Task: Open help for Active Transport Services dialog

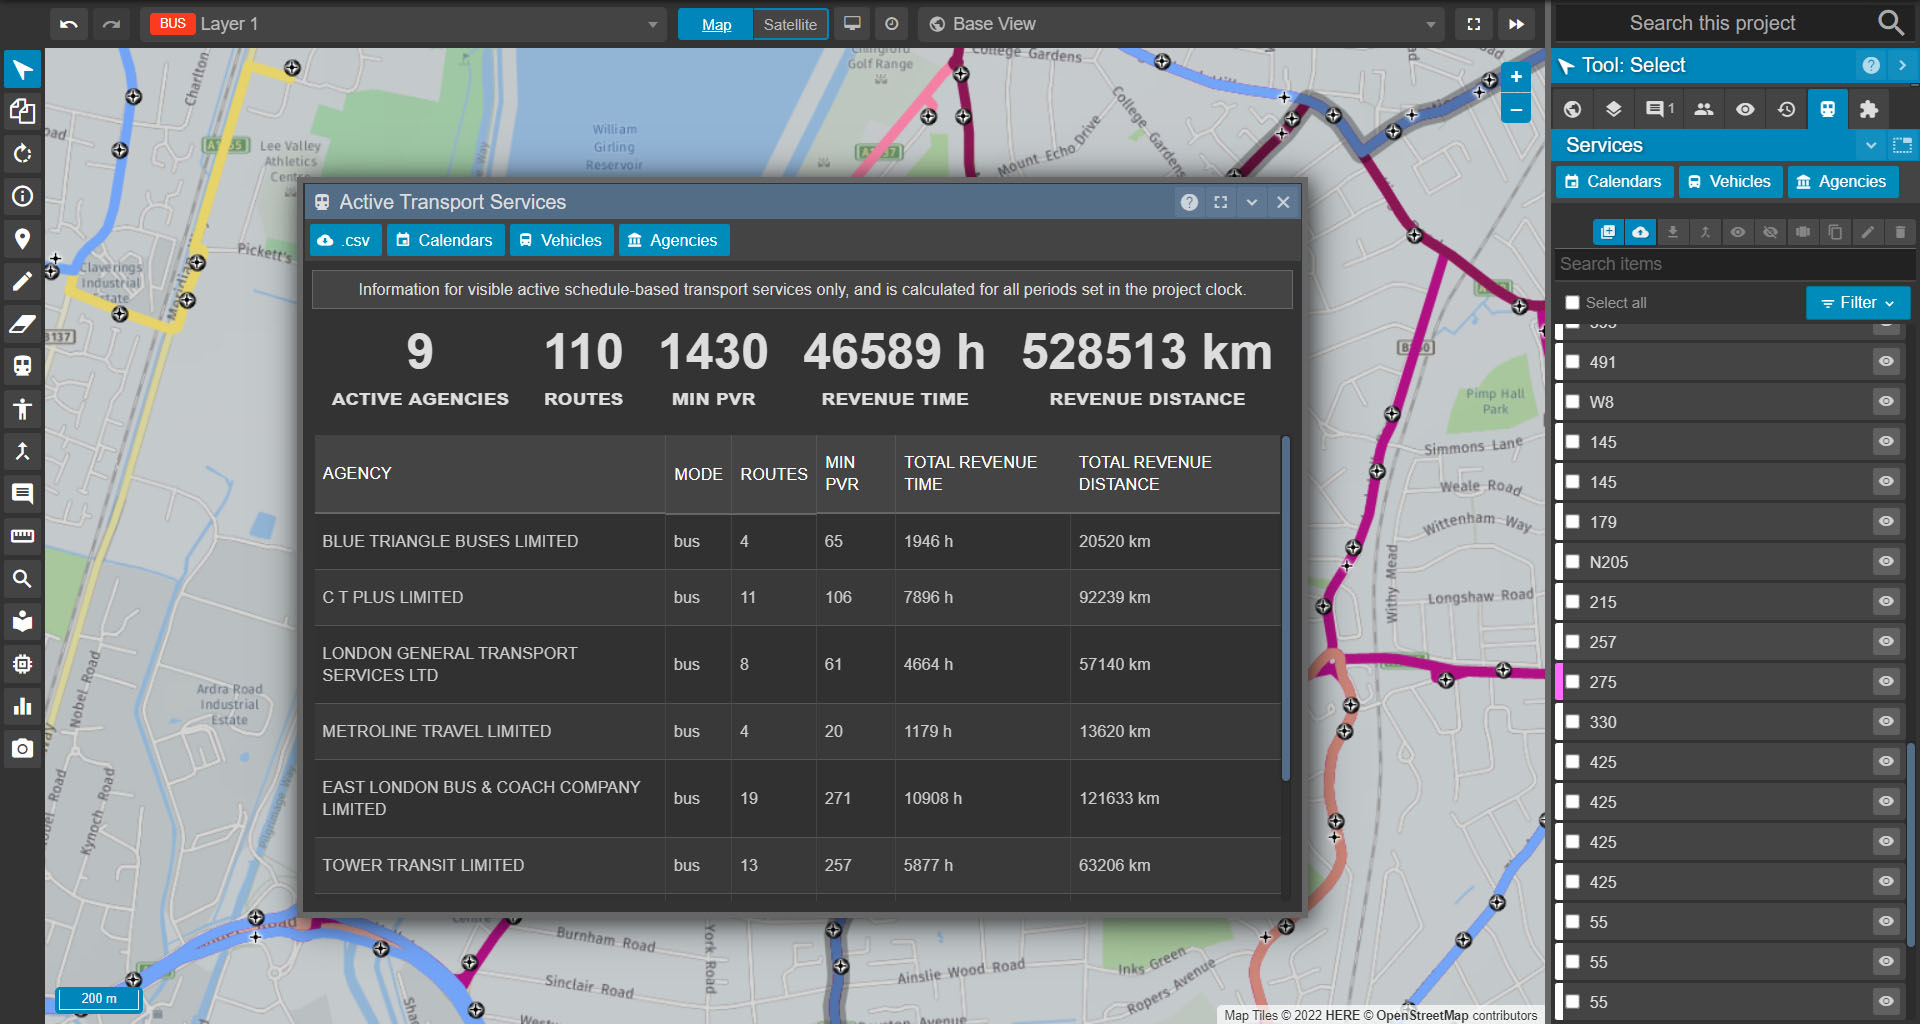Action: tap(1189, 202)
